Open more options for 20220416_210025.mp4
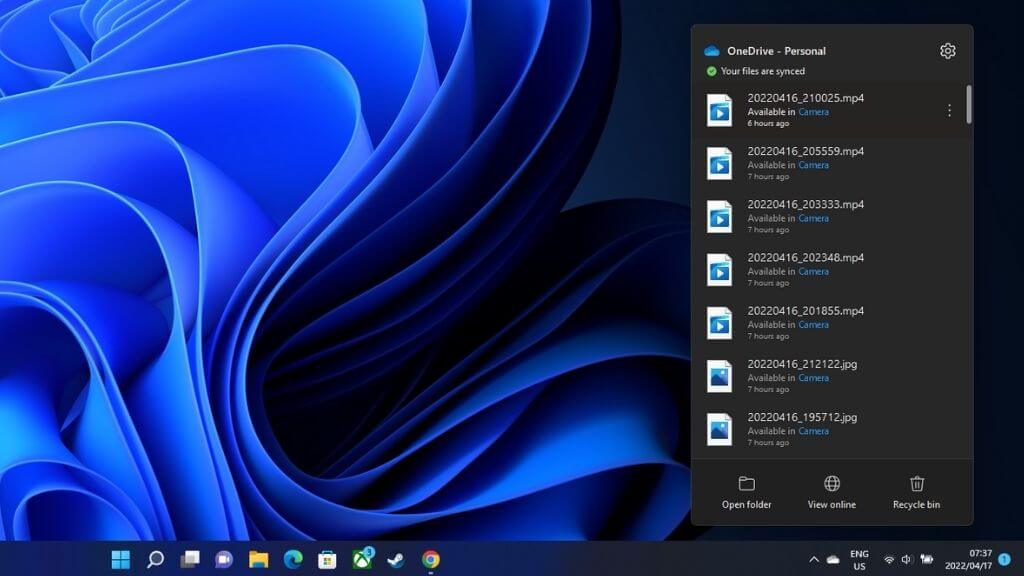The image size is (1024, 576). point(949,110)
